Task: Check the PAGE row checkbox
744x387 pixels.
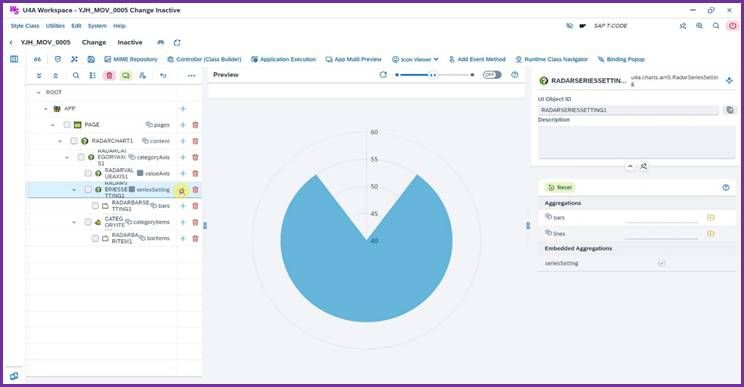Action: (67, 125)
